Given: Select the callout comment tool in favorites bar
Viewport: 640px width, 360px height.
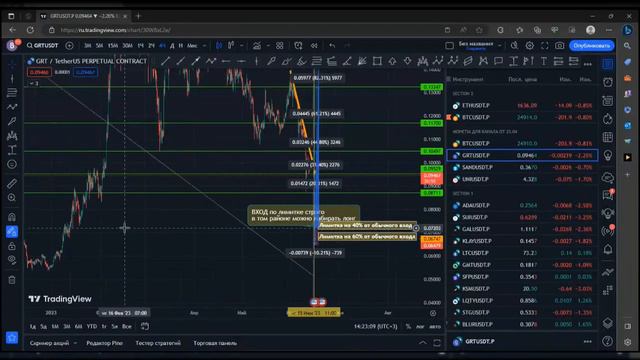Looking at the screenshot, I should tap(498, 61).
